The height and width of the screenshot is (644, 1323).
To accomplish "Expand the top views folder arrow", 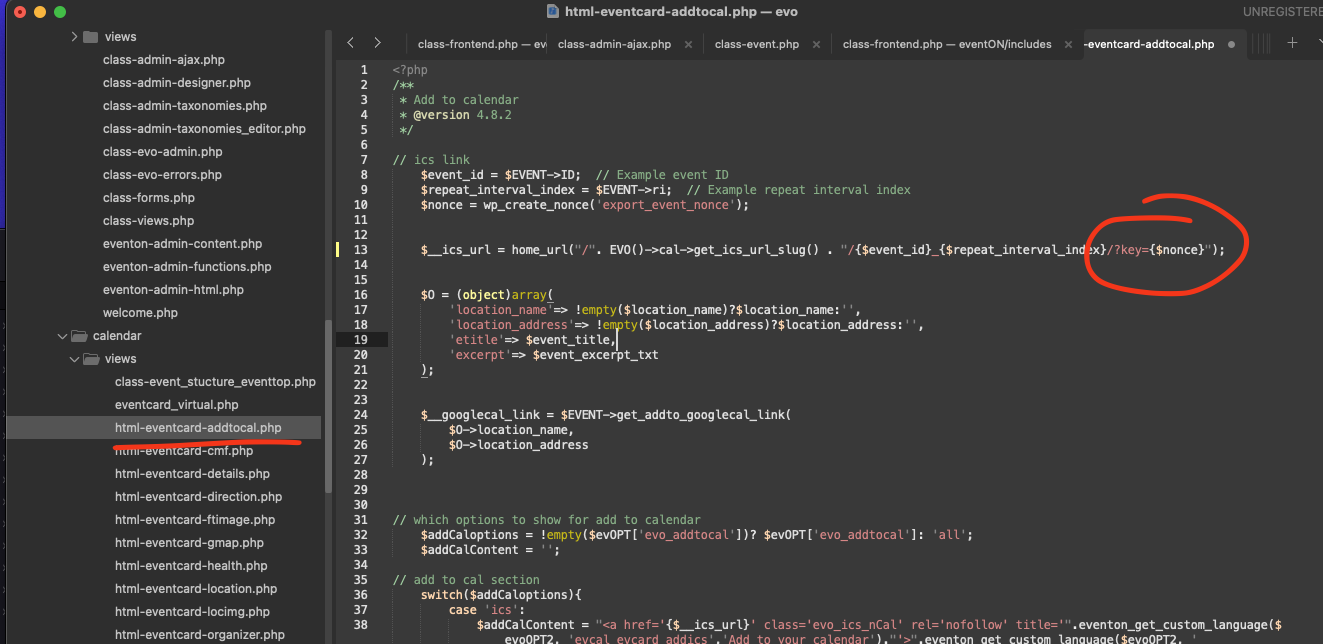I will (74, 37).
